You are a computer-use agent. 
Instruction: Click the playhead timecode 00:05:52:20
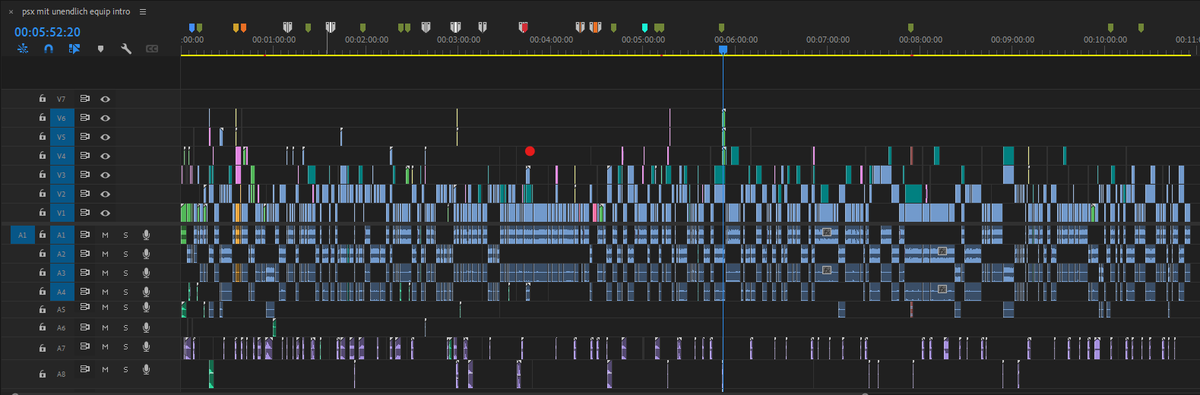click(x=47, y=31)
